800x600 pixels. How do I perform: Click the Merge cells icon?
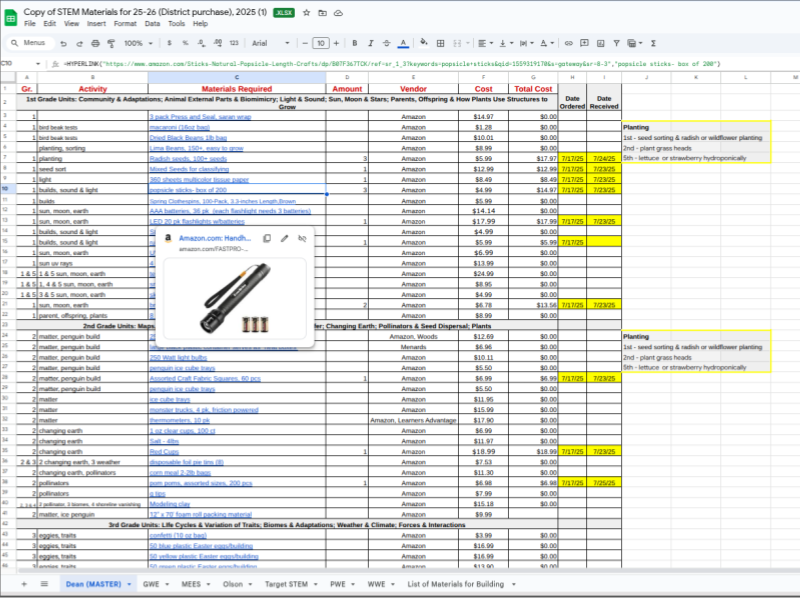coord(457,43)
